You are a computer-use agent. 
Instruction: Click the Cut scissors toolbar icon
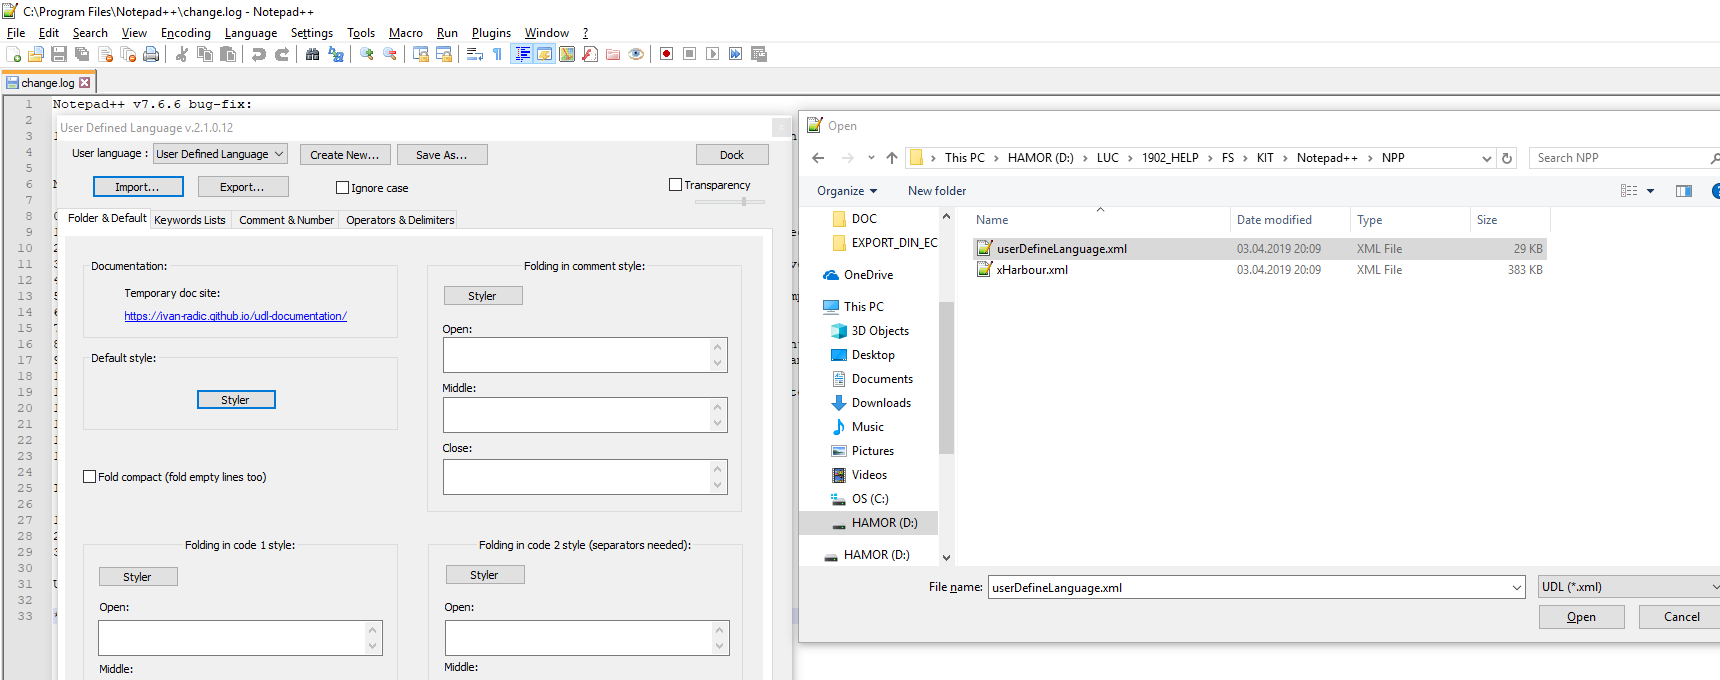(182, 54)
